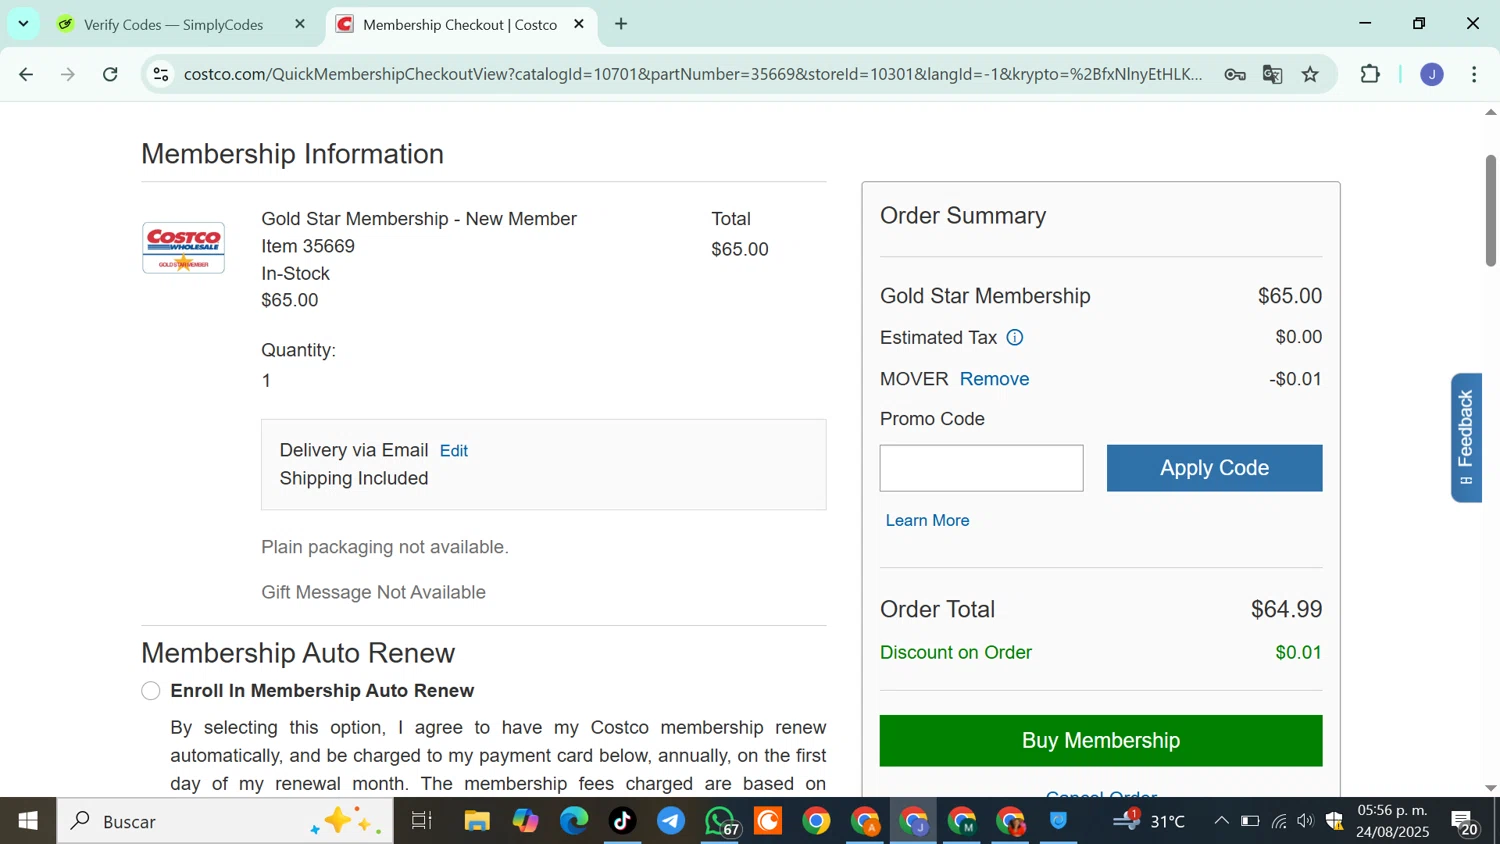1500x844 pixels.
Task: Open the volume speaker tray icon
Action: [x=1305, y=821]
